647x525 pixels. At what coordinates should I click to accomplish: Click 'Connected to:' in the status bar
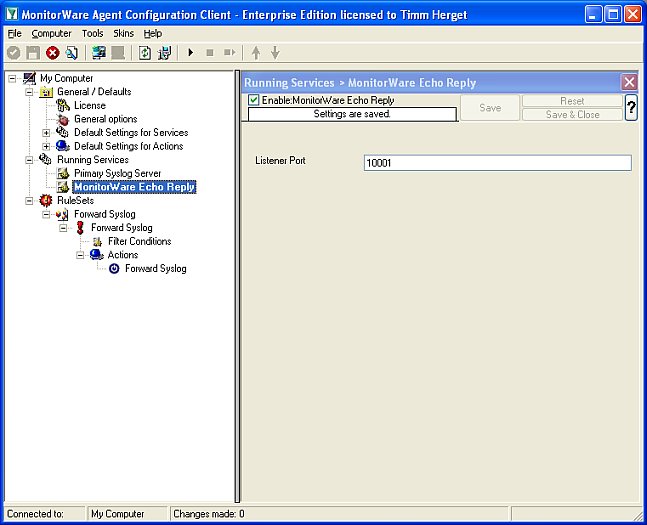click(x=35, y=514)
